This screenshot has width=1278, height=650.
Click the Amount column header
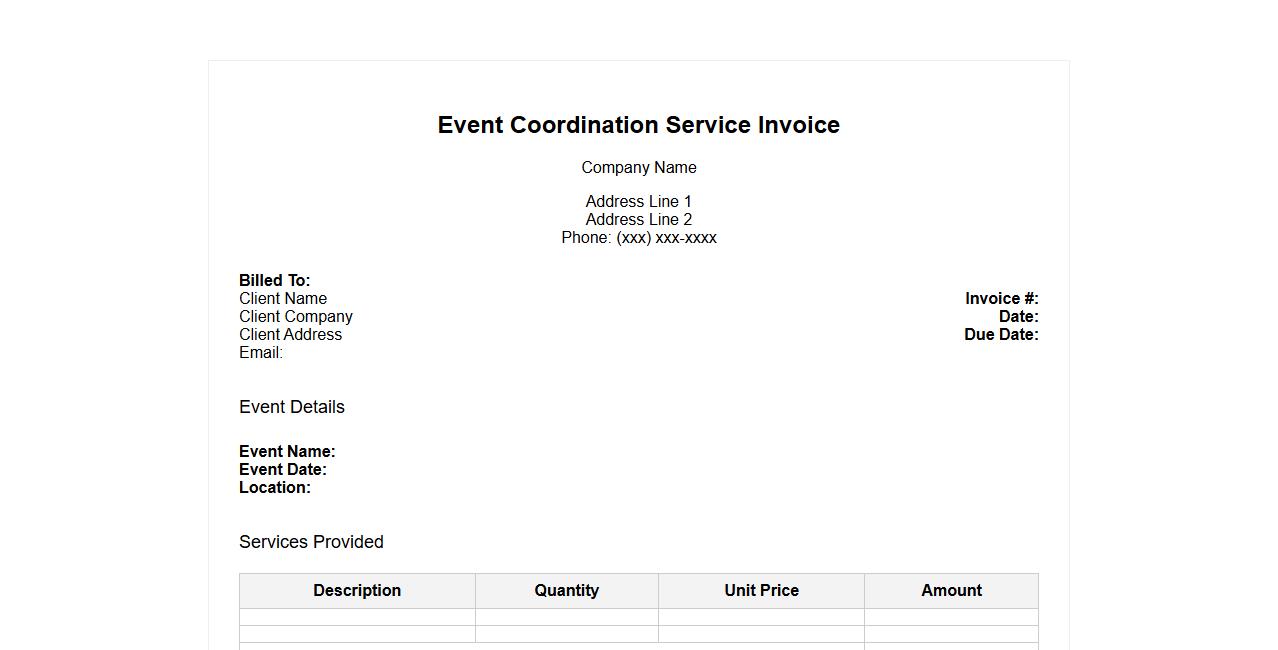pyautogui.click(x=951, y=591)
